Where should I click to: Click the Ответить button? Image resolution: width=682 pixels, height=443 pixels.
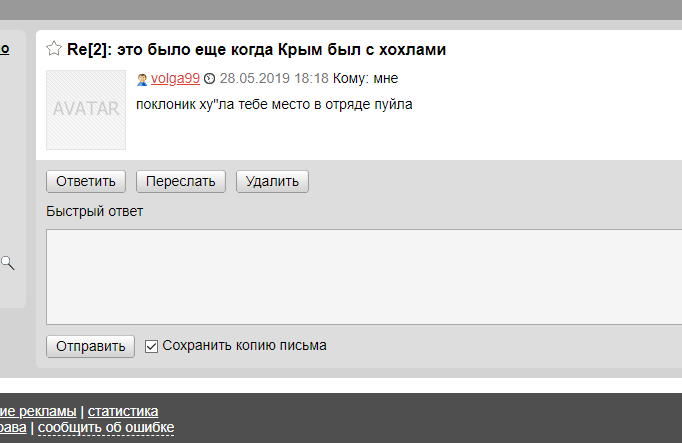tap(86, 181)
